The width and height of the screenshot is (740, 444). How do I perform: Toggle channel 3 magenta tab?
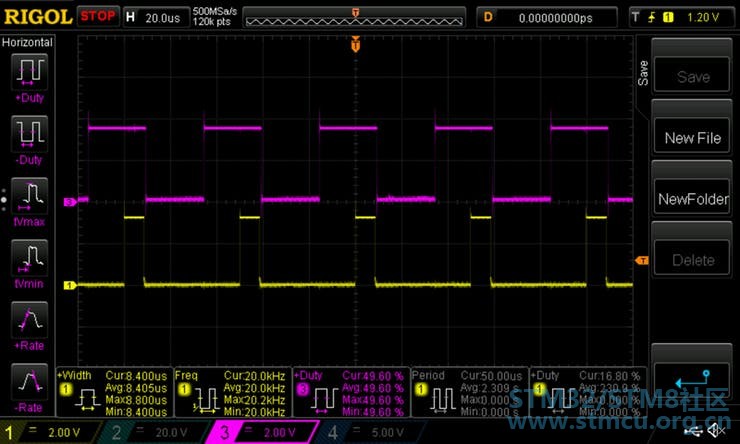click(262, 432)
